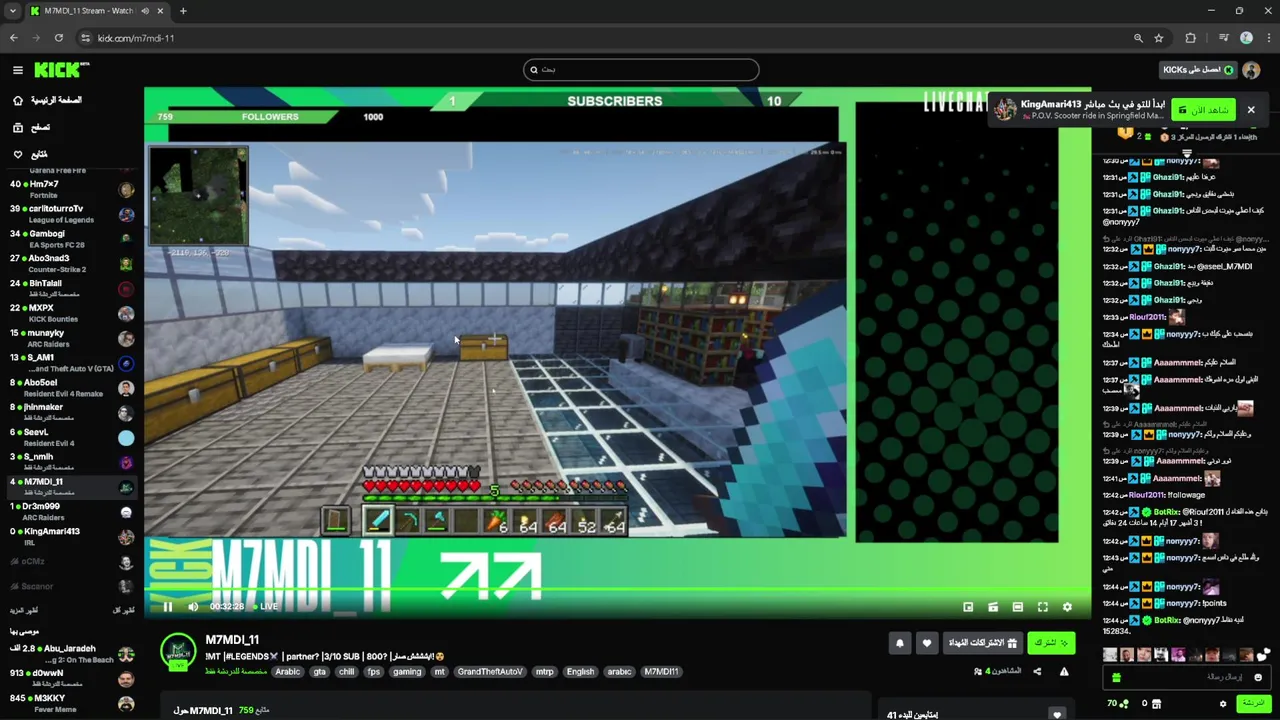Toggle follow with the heart button
Viewport: 1280px width, 720px height.
(x=927, y=643)
